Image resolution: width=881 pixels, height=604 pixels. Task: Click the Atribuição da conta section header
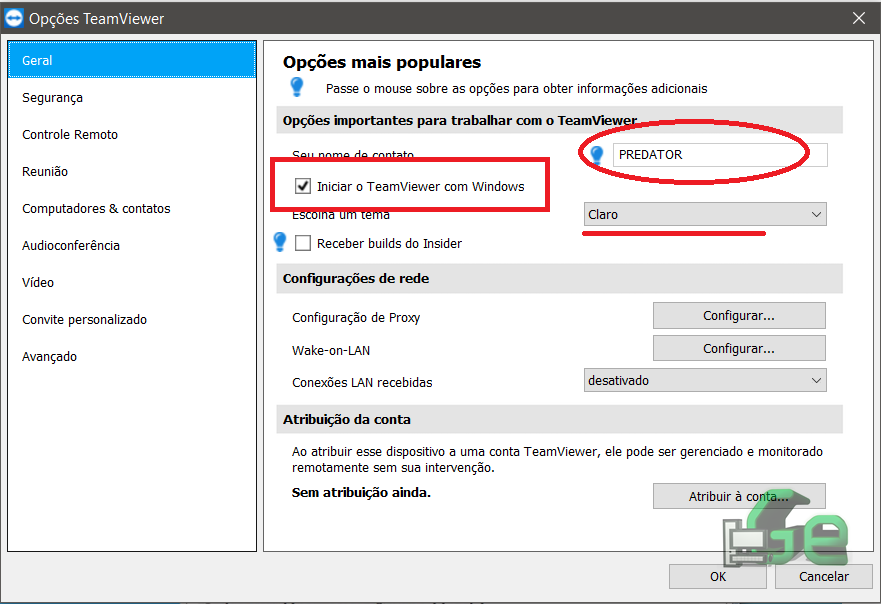[x=559, y=419]
